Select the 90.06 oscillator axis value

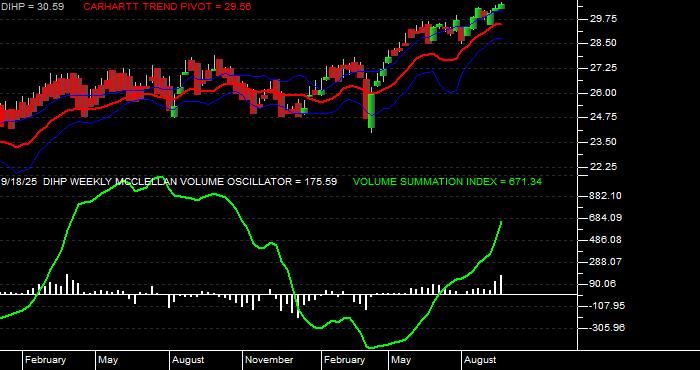click(x=603, y=284)
